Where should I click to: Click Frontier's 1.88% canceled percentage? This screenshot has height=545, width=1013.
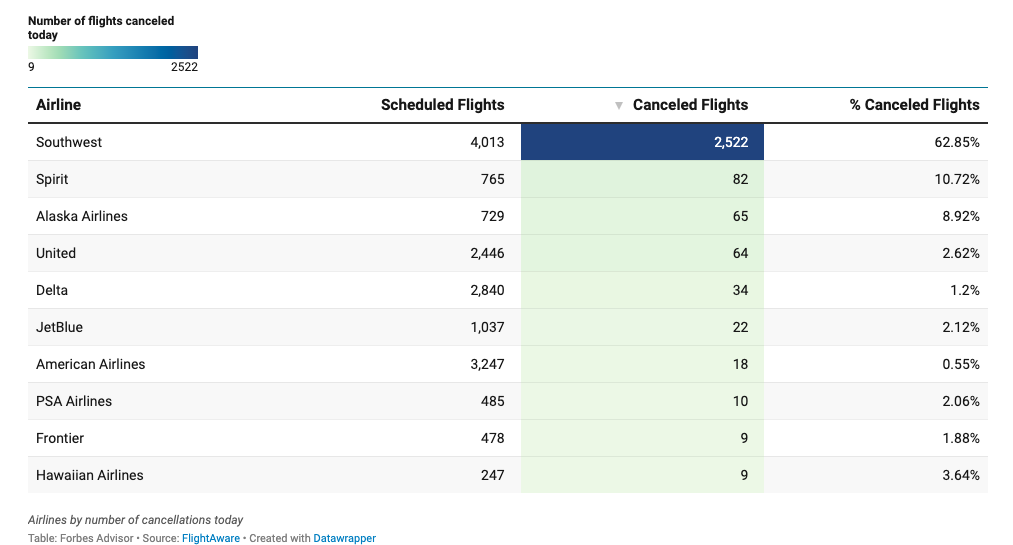[x=960, y=438]
